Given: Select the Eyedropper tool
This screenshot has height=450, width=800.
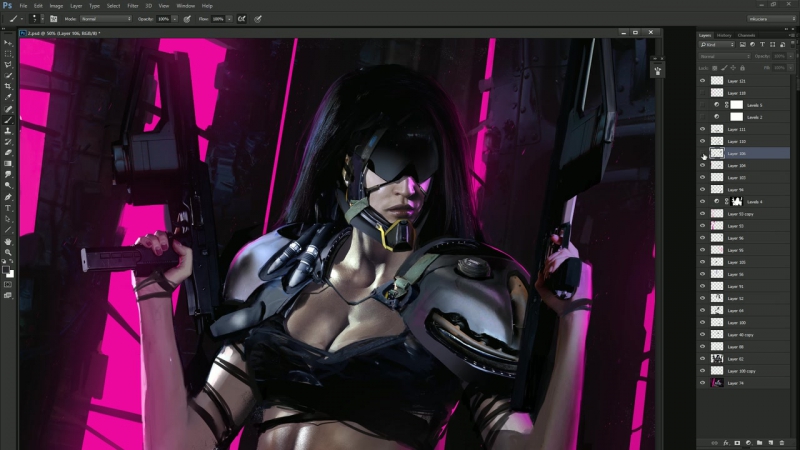Looking at the screenshot, I should pos(8,97).
